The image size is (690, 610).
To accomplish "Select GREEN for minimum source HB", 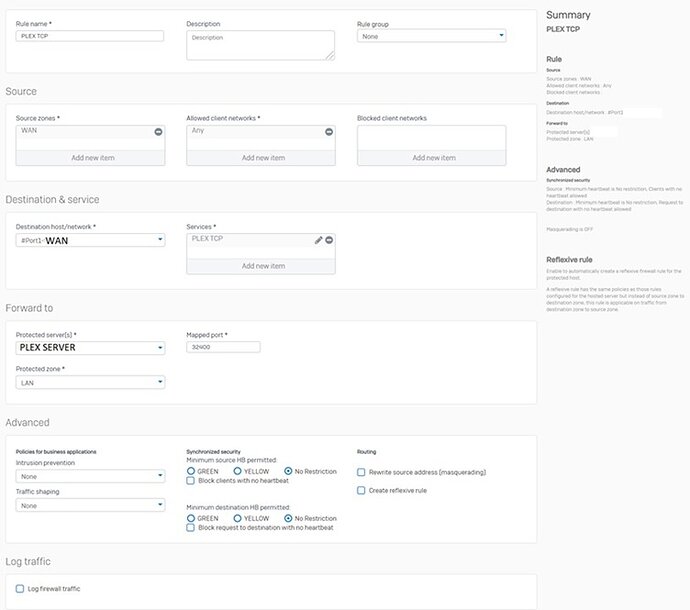I will (191, 471).
